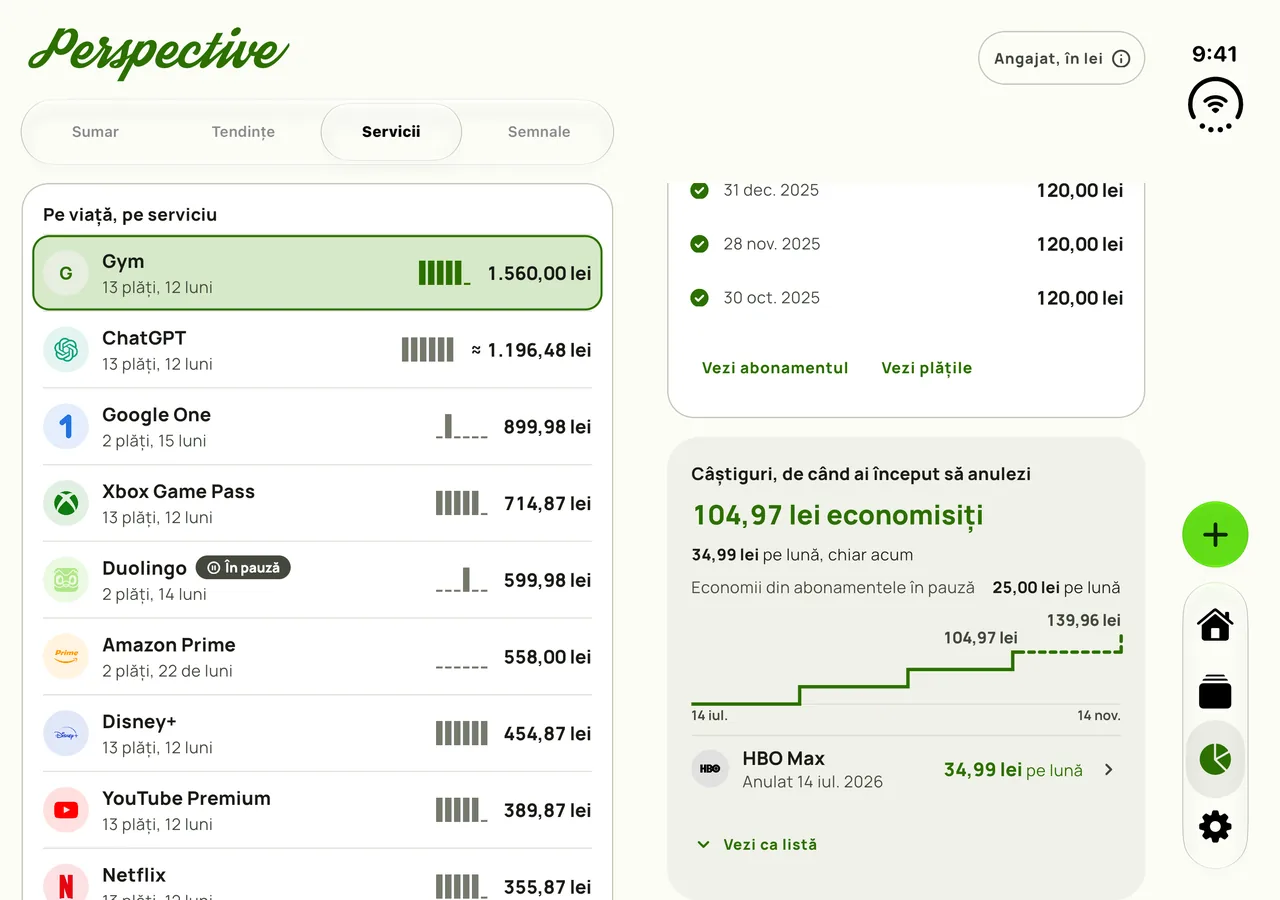Viewport: 1280px width, 900px height.
Task: Click the checkmark for 28 nov. 2025 payment
Action: 700,244
